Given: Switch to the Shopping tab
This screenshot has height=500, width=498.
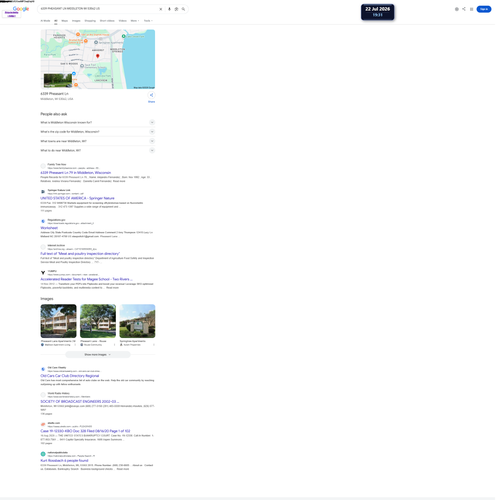Looking at the screenshot, I should (90, 21).
